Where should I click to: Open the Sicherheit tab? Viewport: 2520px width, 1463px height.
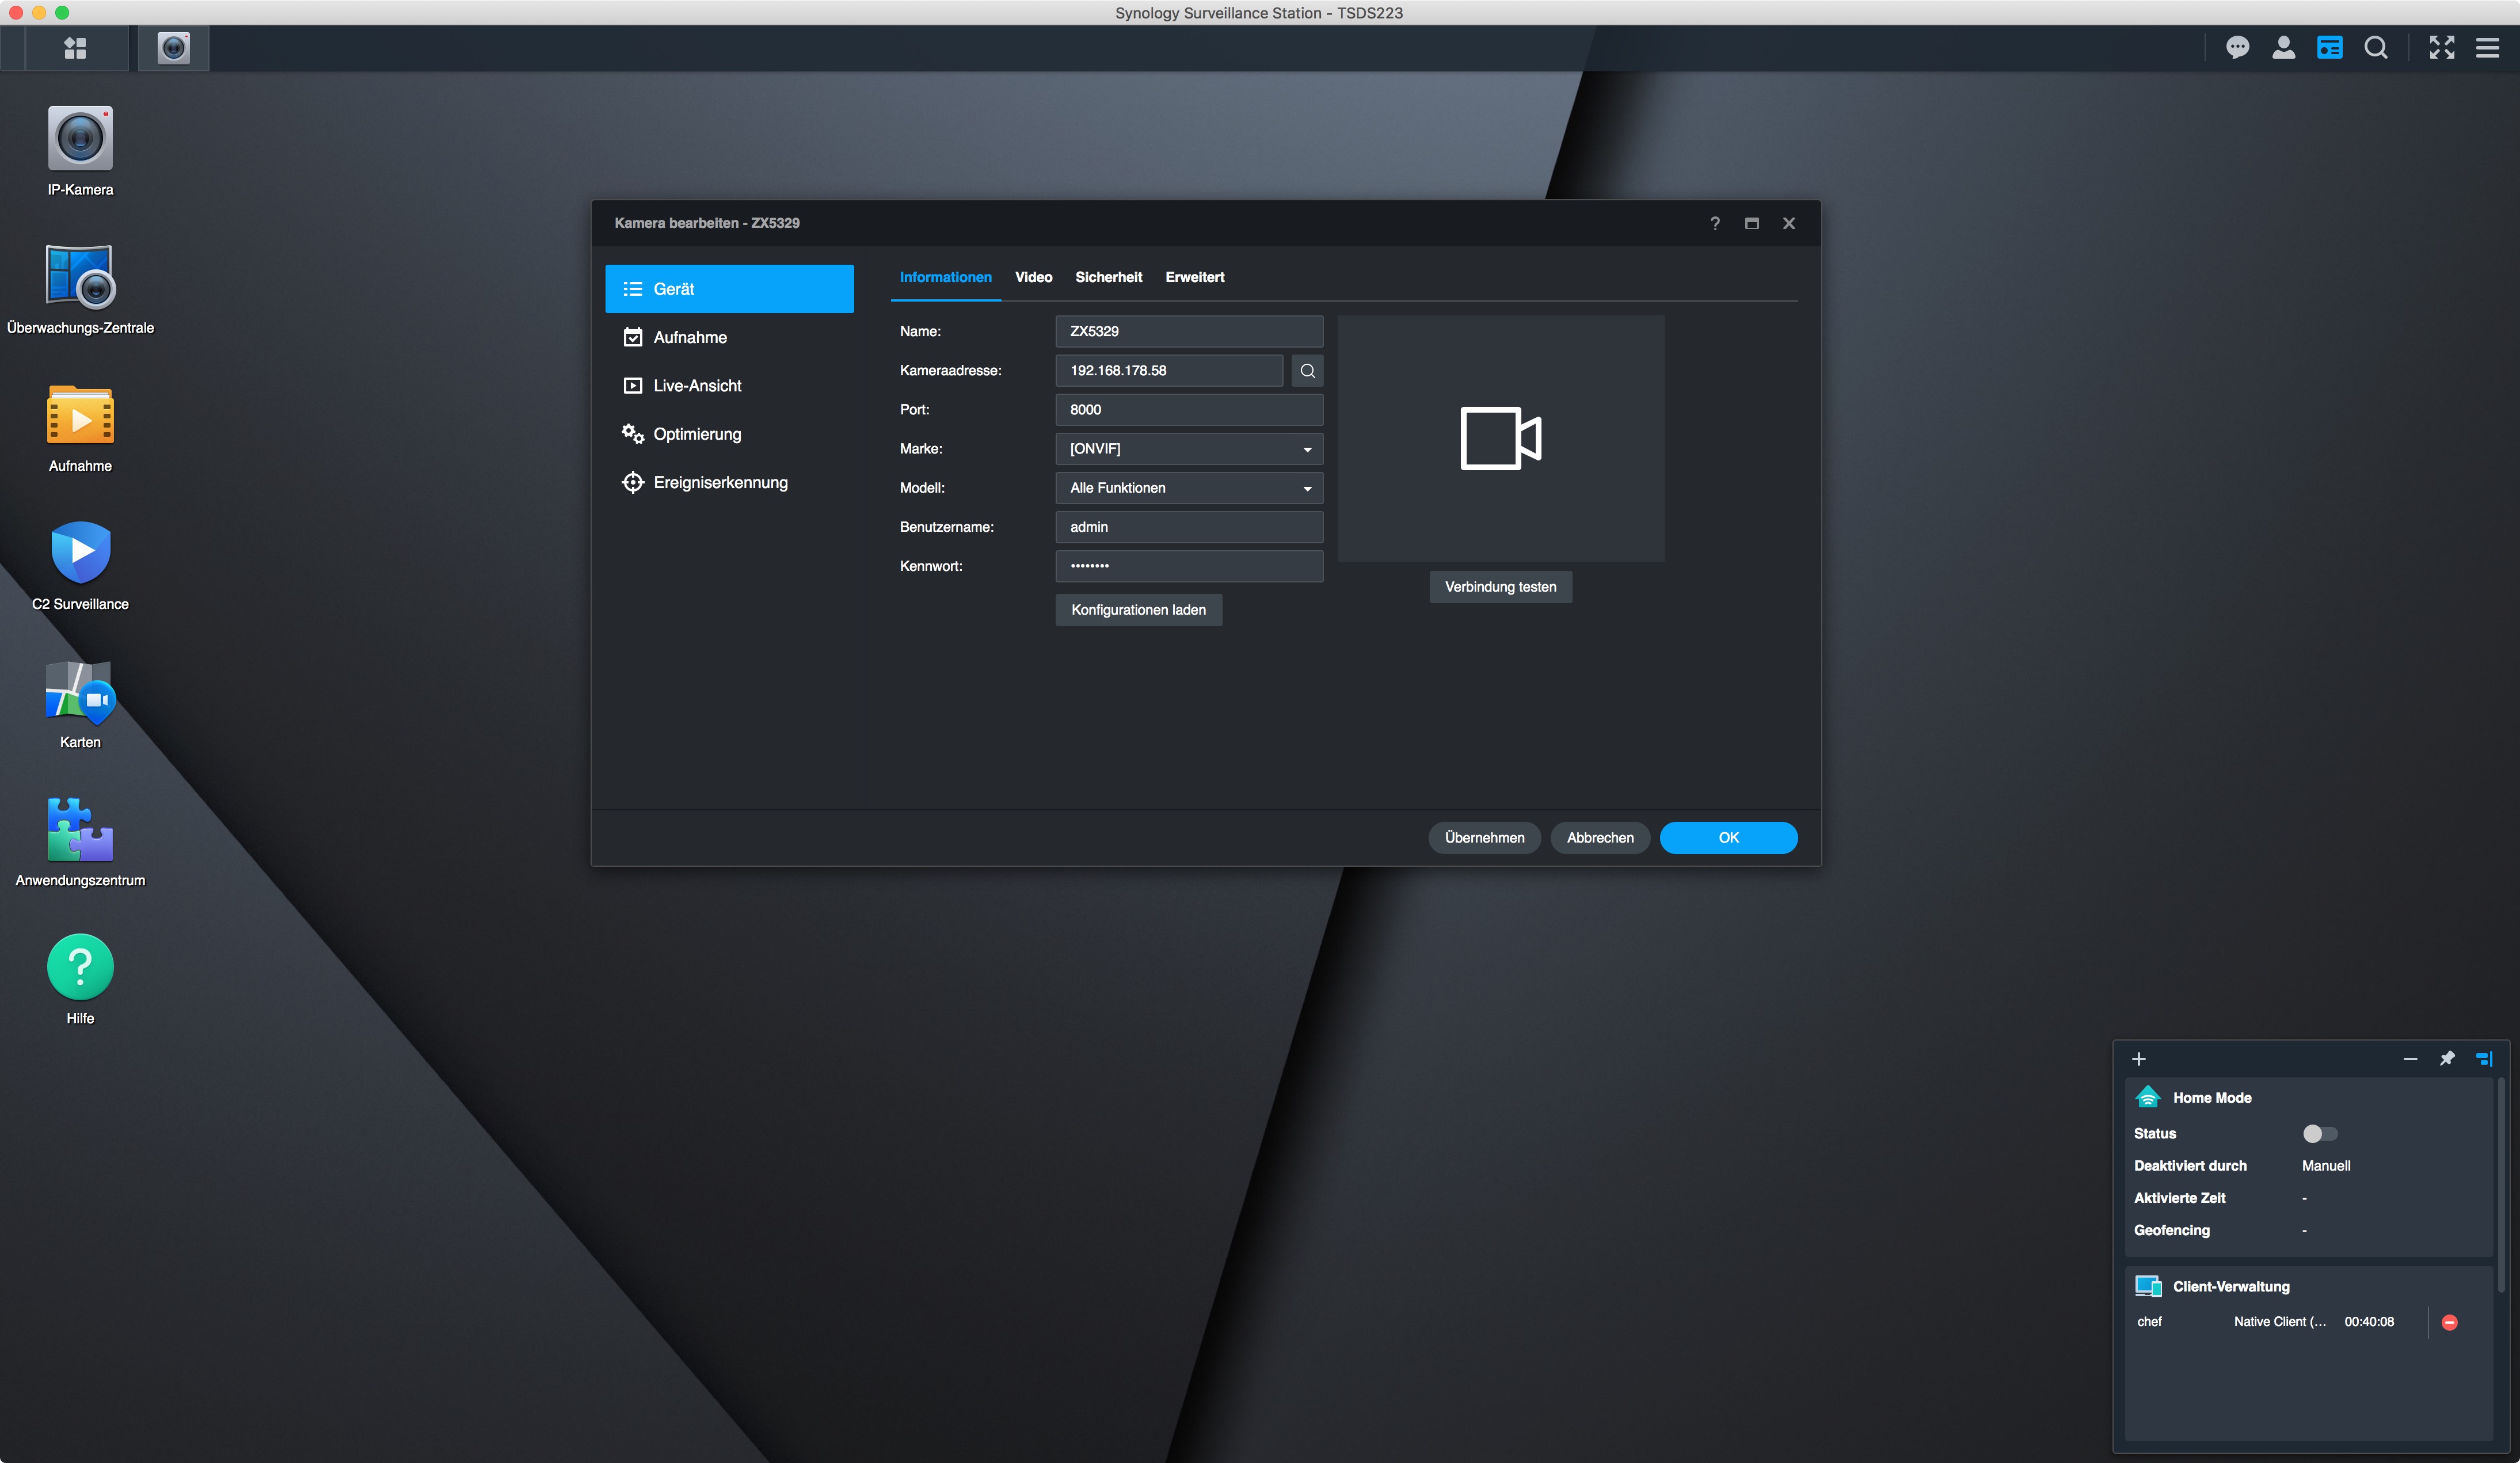(x=1108, y=277)
